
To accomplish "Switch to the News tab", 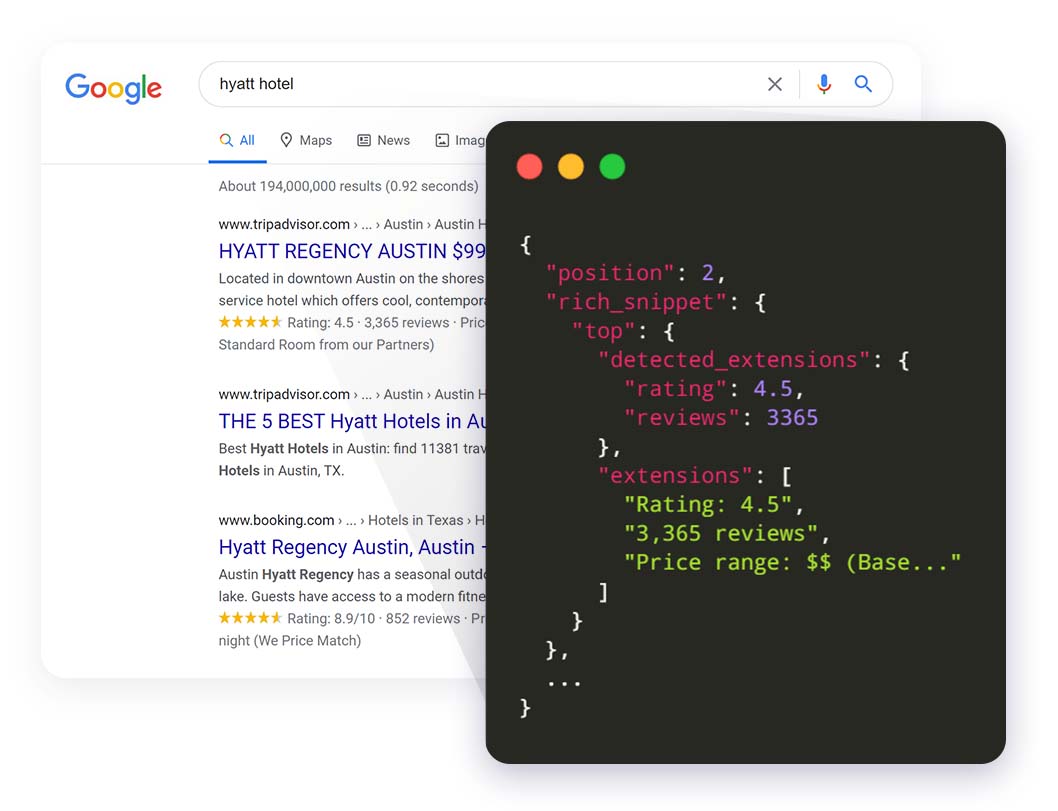I will pos(383,141).
